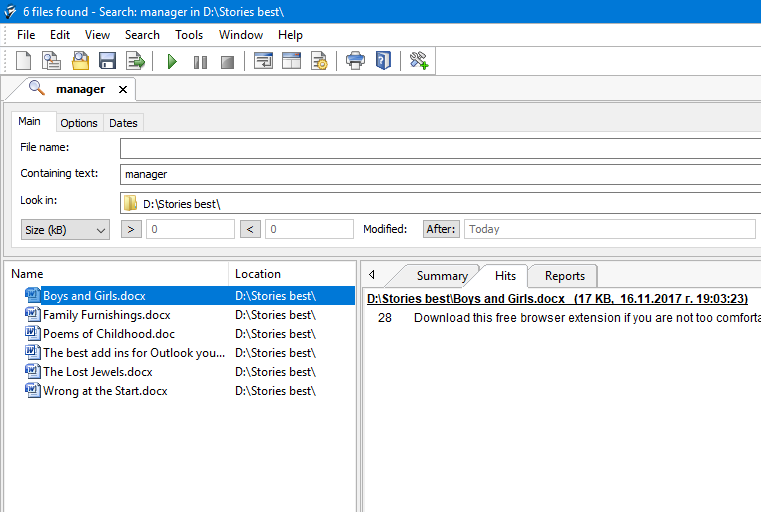Expand the Size (kB) dropdown
The width and height of the screenshot is (761, 512).
pyautogui.click(x=66, y=230)
